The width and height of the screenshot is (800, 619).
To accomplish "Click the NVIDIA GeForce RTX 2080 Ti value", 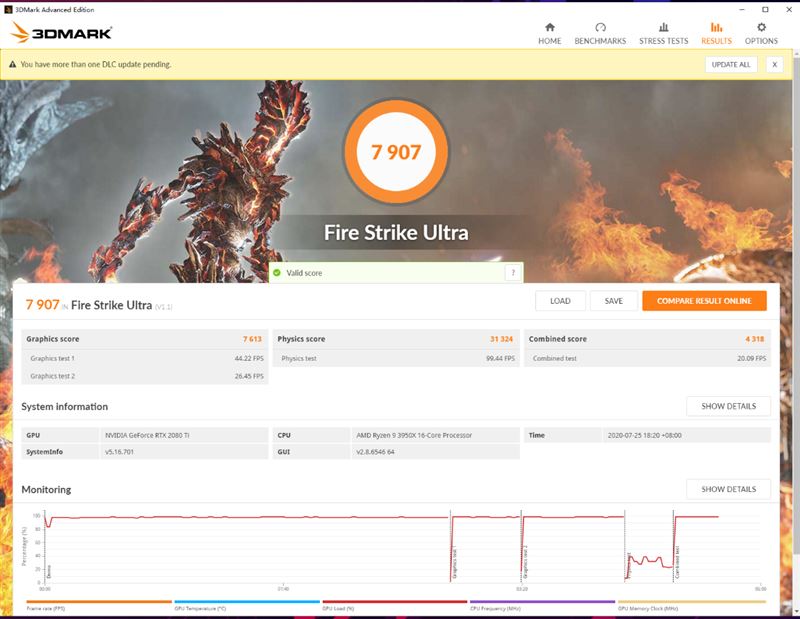I will [147, 435].
